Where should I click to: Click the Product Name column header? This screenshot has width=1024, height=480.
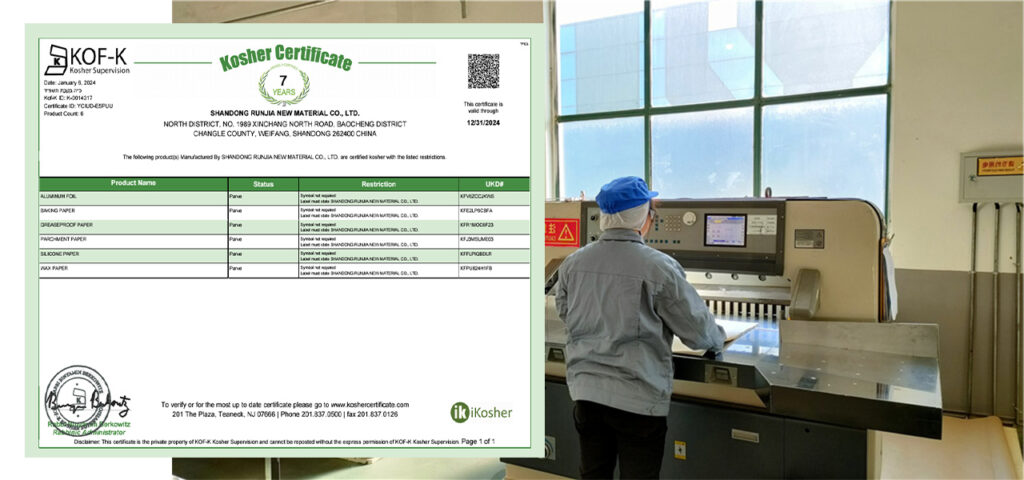[x=133, y=184]
